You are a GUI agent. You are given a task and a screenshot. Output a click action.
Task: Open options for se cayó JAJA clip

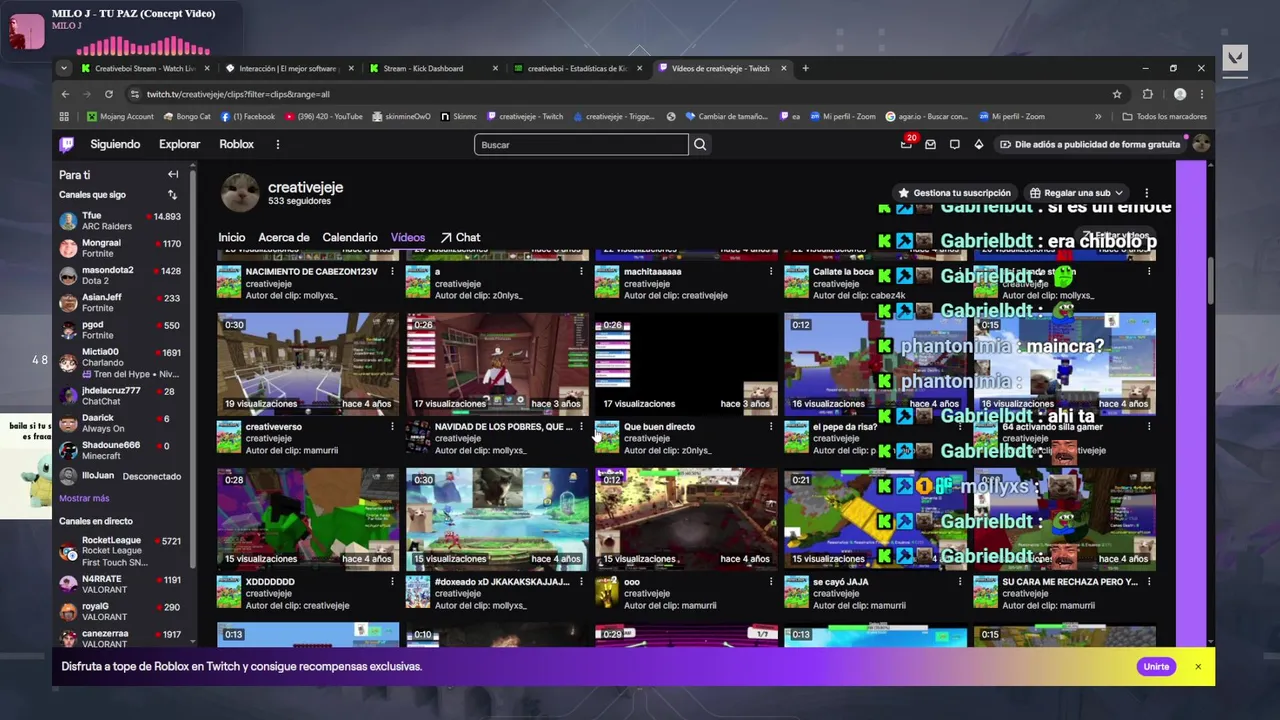click(959, 582)
